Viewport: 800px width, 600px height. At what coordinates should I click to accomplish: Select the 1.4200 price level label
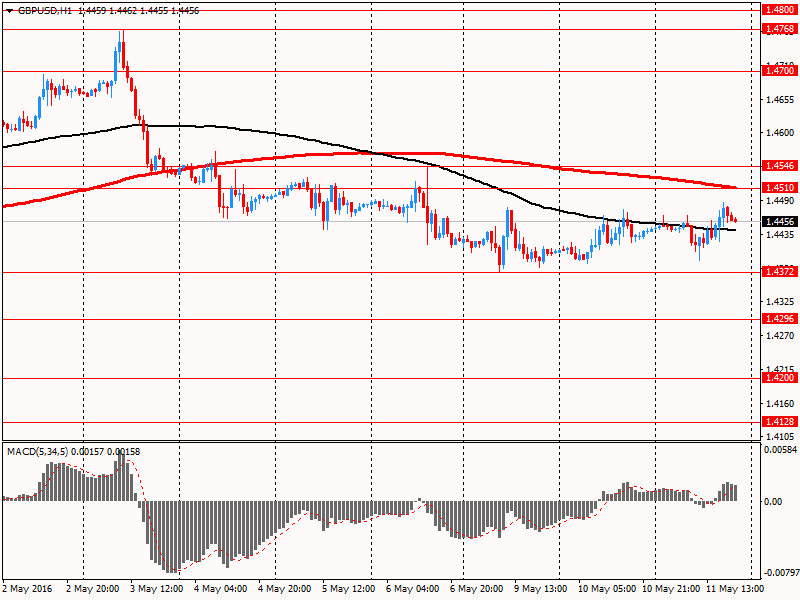click(x=780, y=378)
